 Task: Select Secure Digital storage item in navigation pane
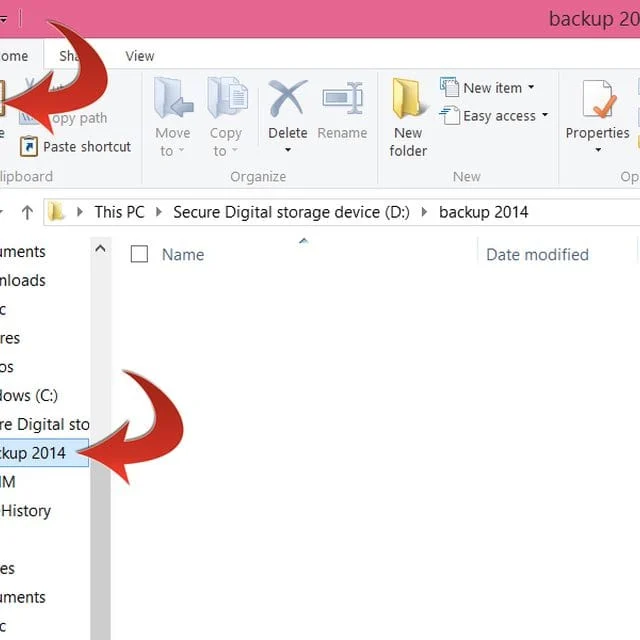click(x=44, y=424)
